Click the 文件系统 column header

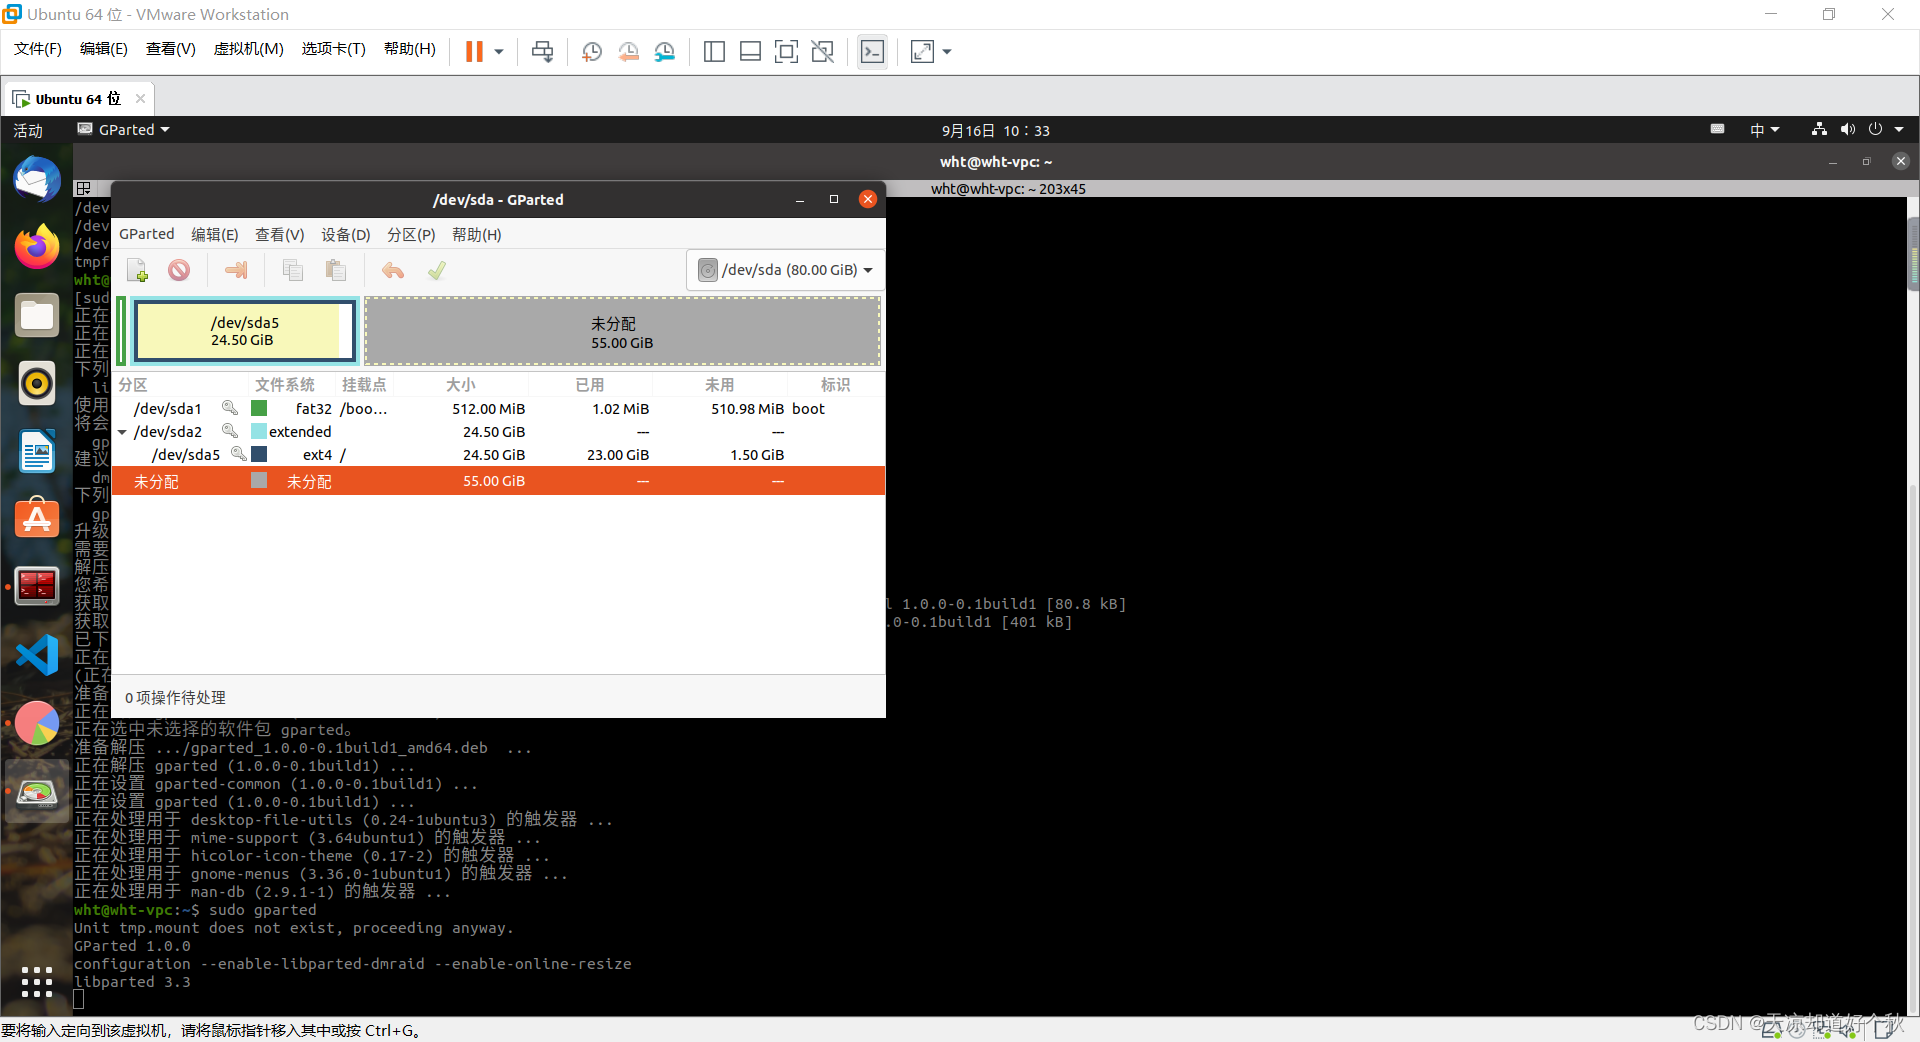click(285, 385)
